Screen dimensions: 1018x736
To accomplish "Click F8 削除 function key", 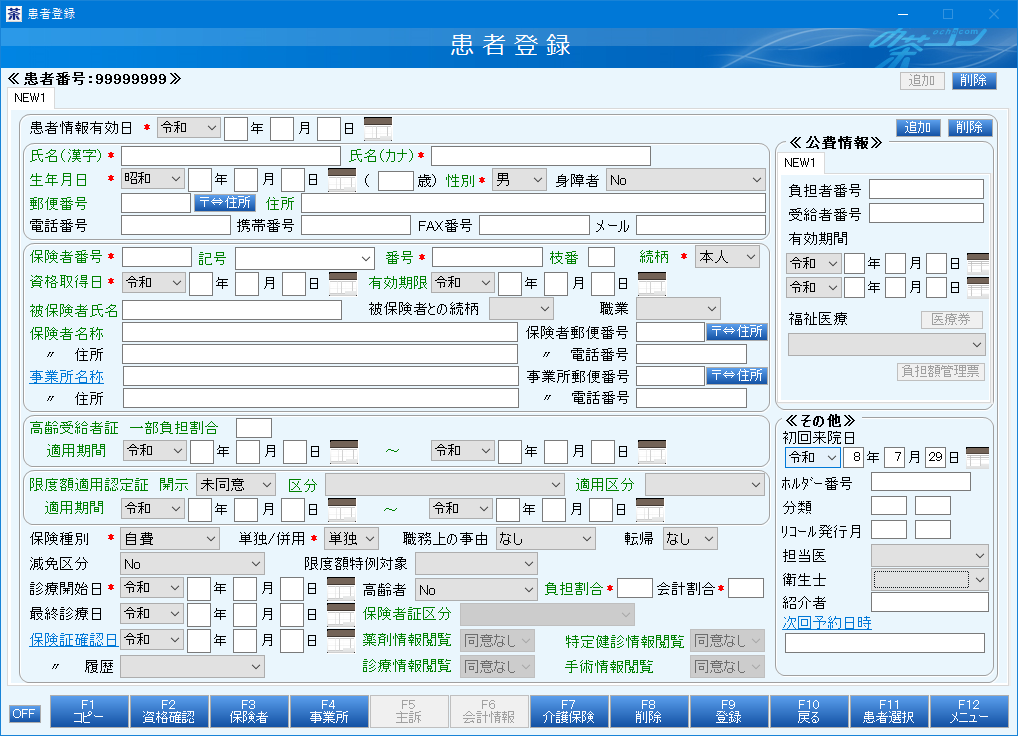I will 649,711.
